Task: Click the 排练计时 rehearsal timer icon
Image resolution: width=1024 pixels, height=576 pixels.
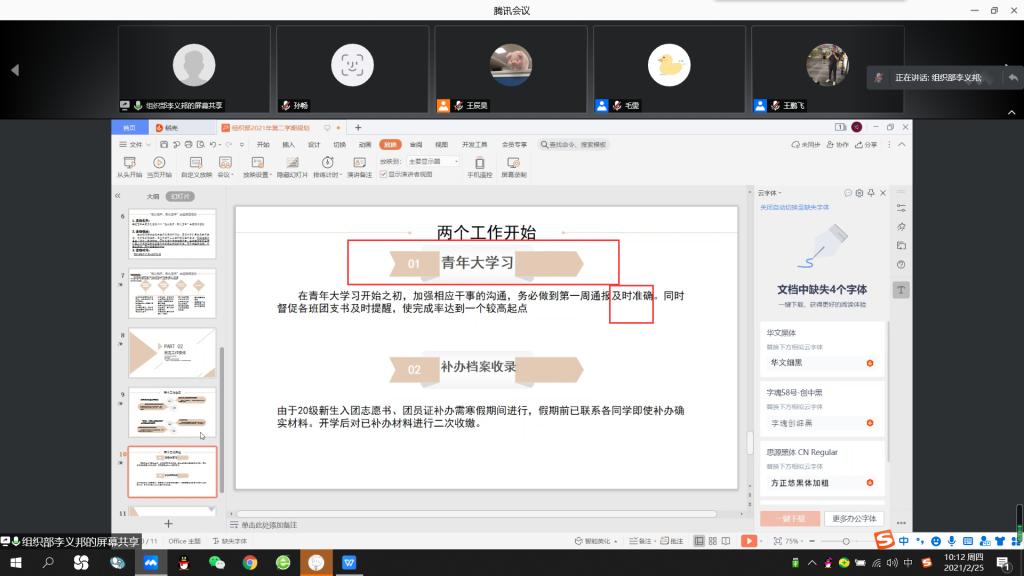Action: pos(326,162)
